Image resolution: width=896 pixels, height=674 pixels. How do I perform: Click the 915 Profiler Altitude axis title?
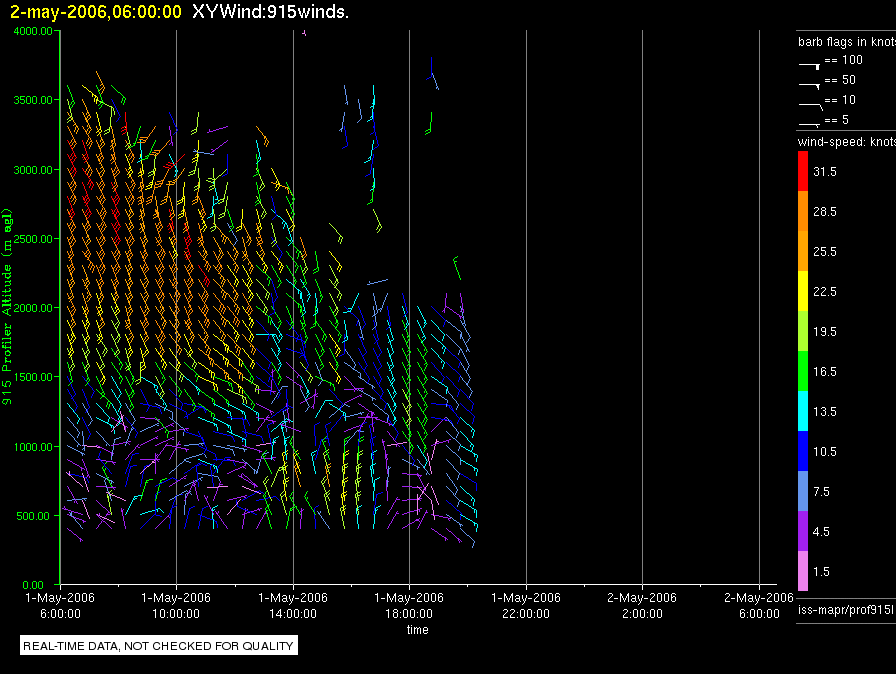pyautogui.click(x=8, y=306)
